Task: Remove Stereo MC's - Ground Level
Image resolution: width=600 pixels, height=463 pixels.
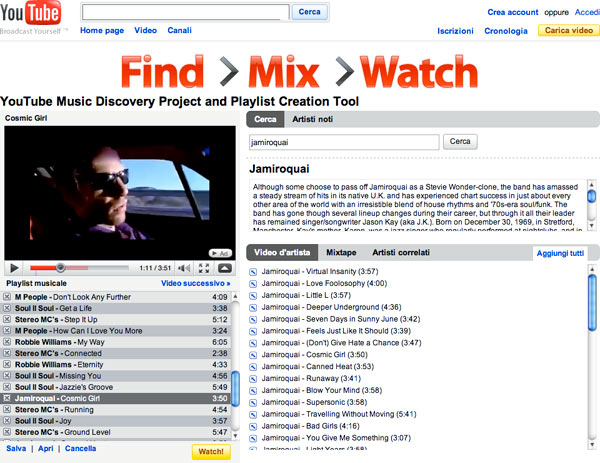Action: [x=7, y=432]
